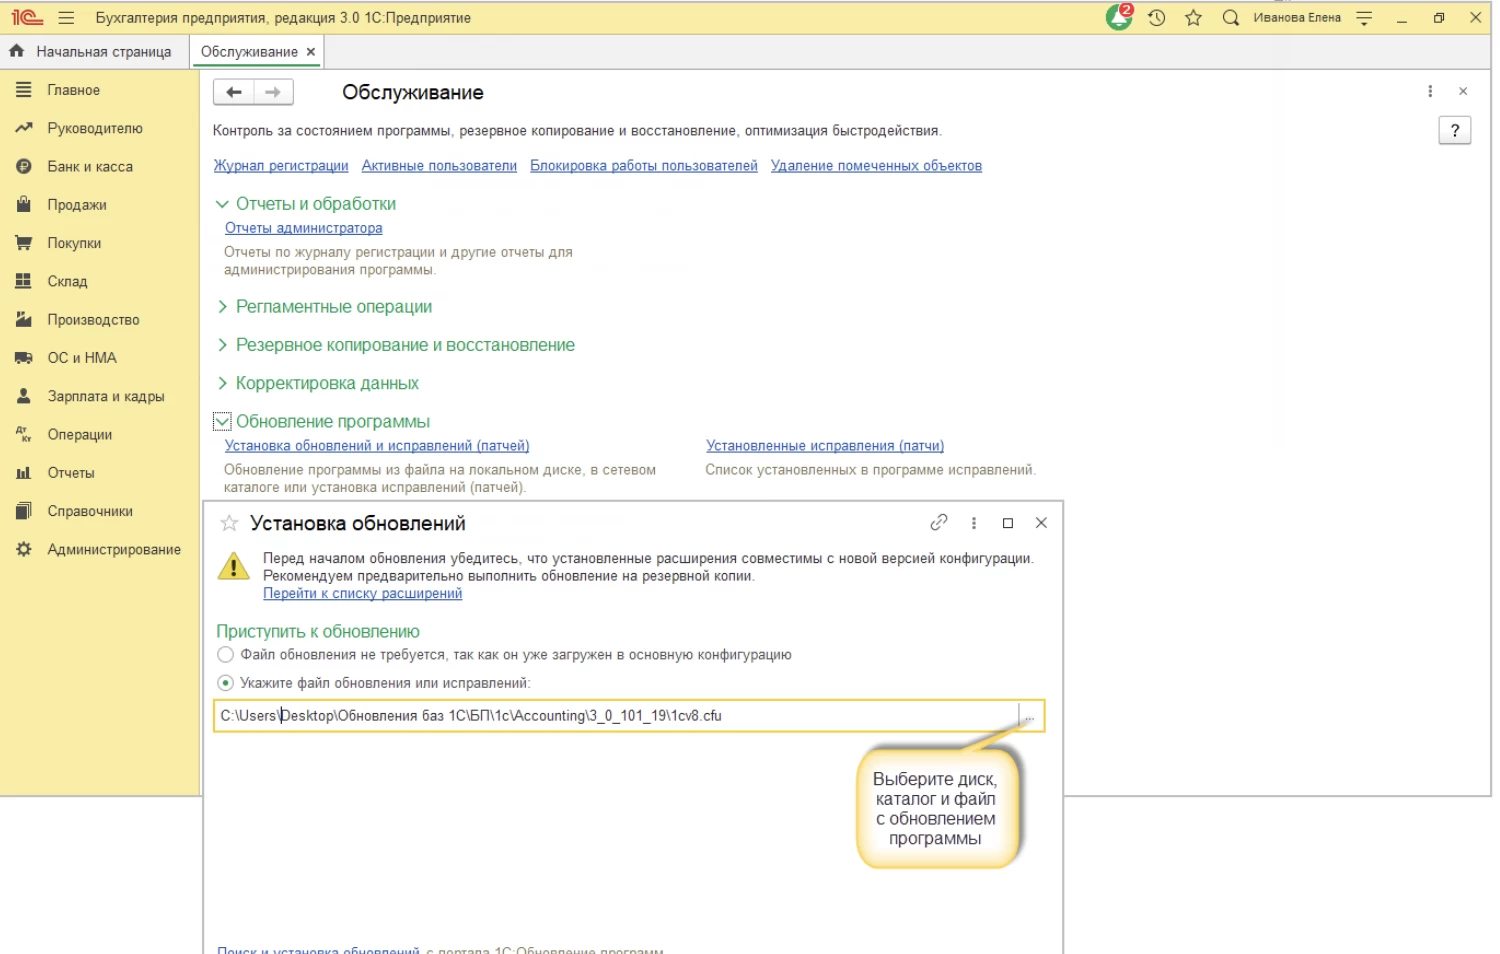1500x954 pixels.
Task: Select 'Укажите файл обновления' radio button
Action: pyautogui.click(x=226, y=683)
